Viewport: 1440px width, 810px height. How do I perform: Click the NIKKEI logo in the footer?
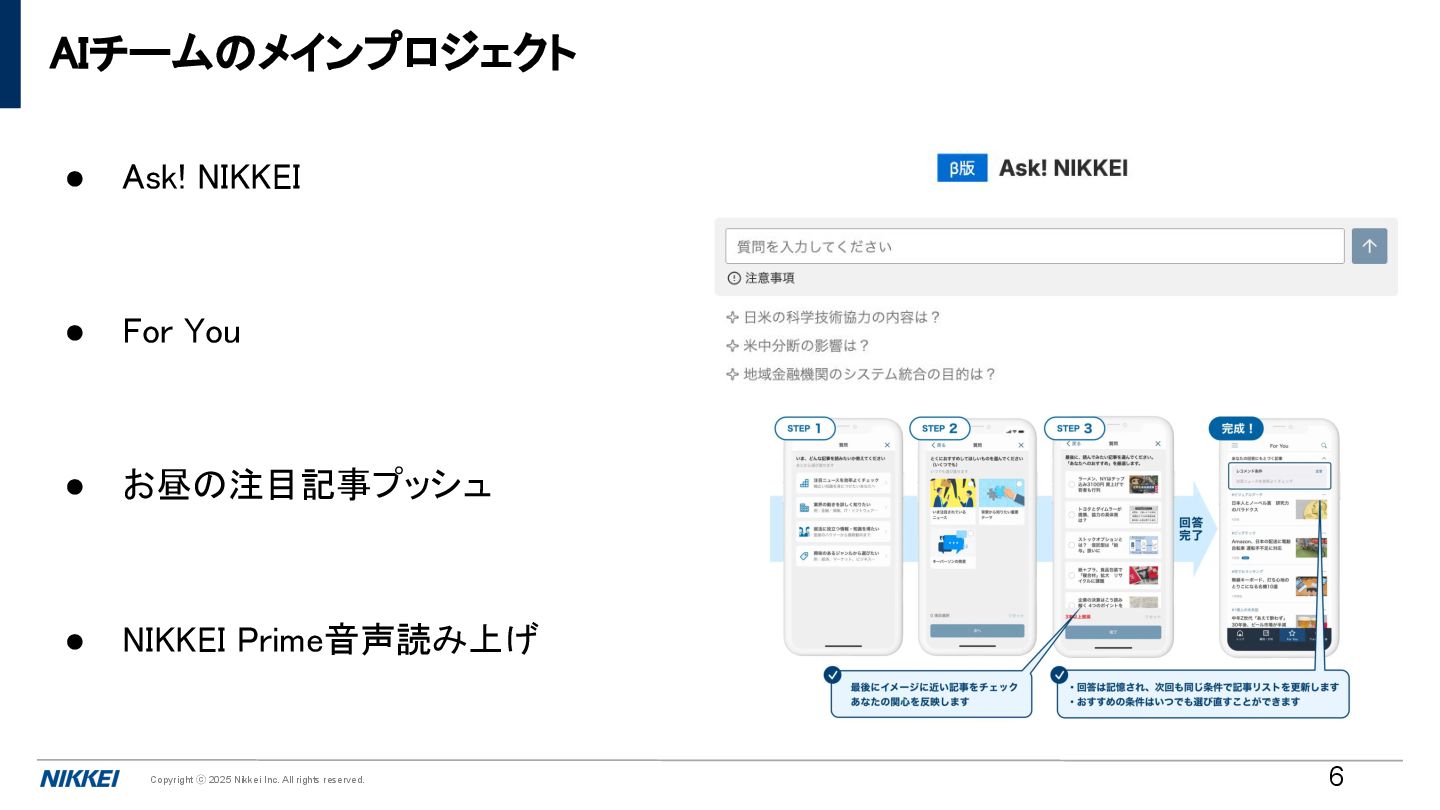(x=80, y=779)
